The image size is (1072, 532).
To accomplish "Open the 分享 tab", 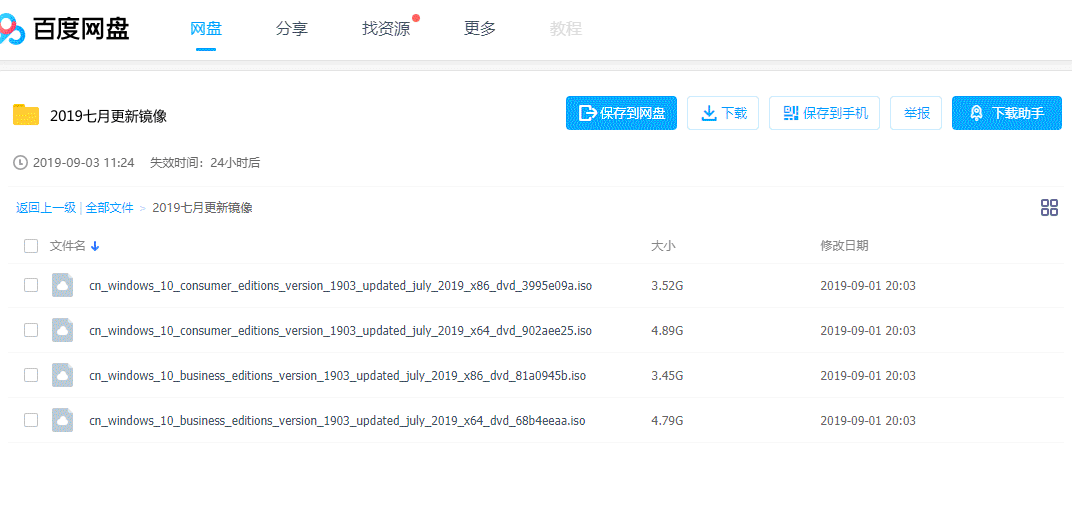I will click(292, 29).
